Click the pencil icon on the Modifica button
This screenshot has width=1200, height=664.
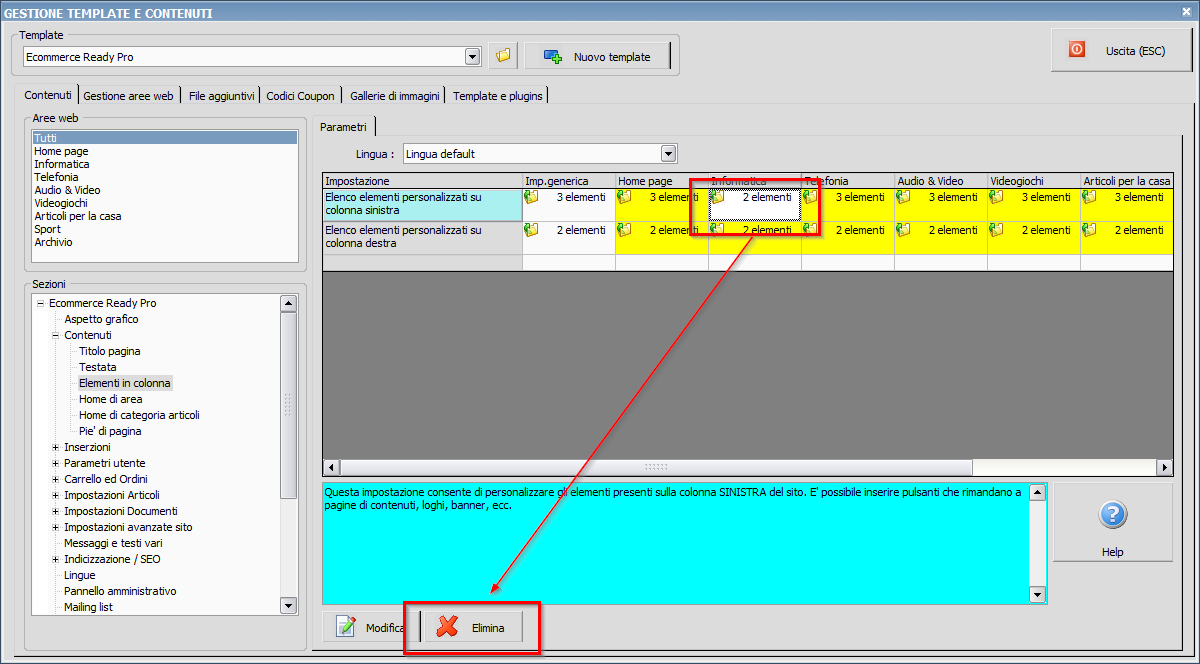click(347, 627)
